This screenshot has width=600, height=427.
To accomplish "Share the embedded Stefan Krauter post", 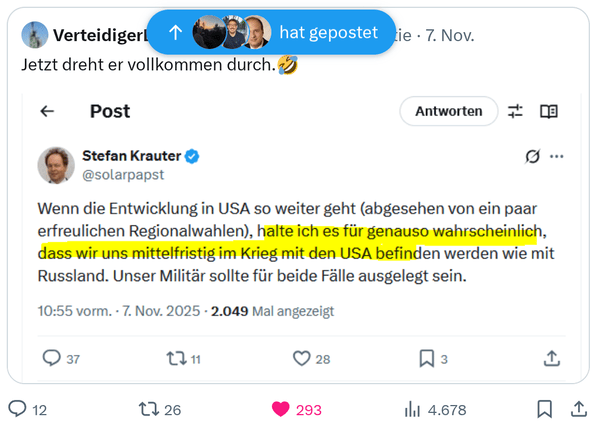I will [x=551, y=357].
